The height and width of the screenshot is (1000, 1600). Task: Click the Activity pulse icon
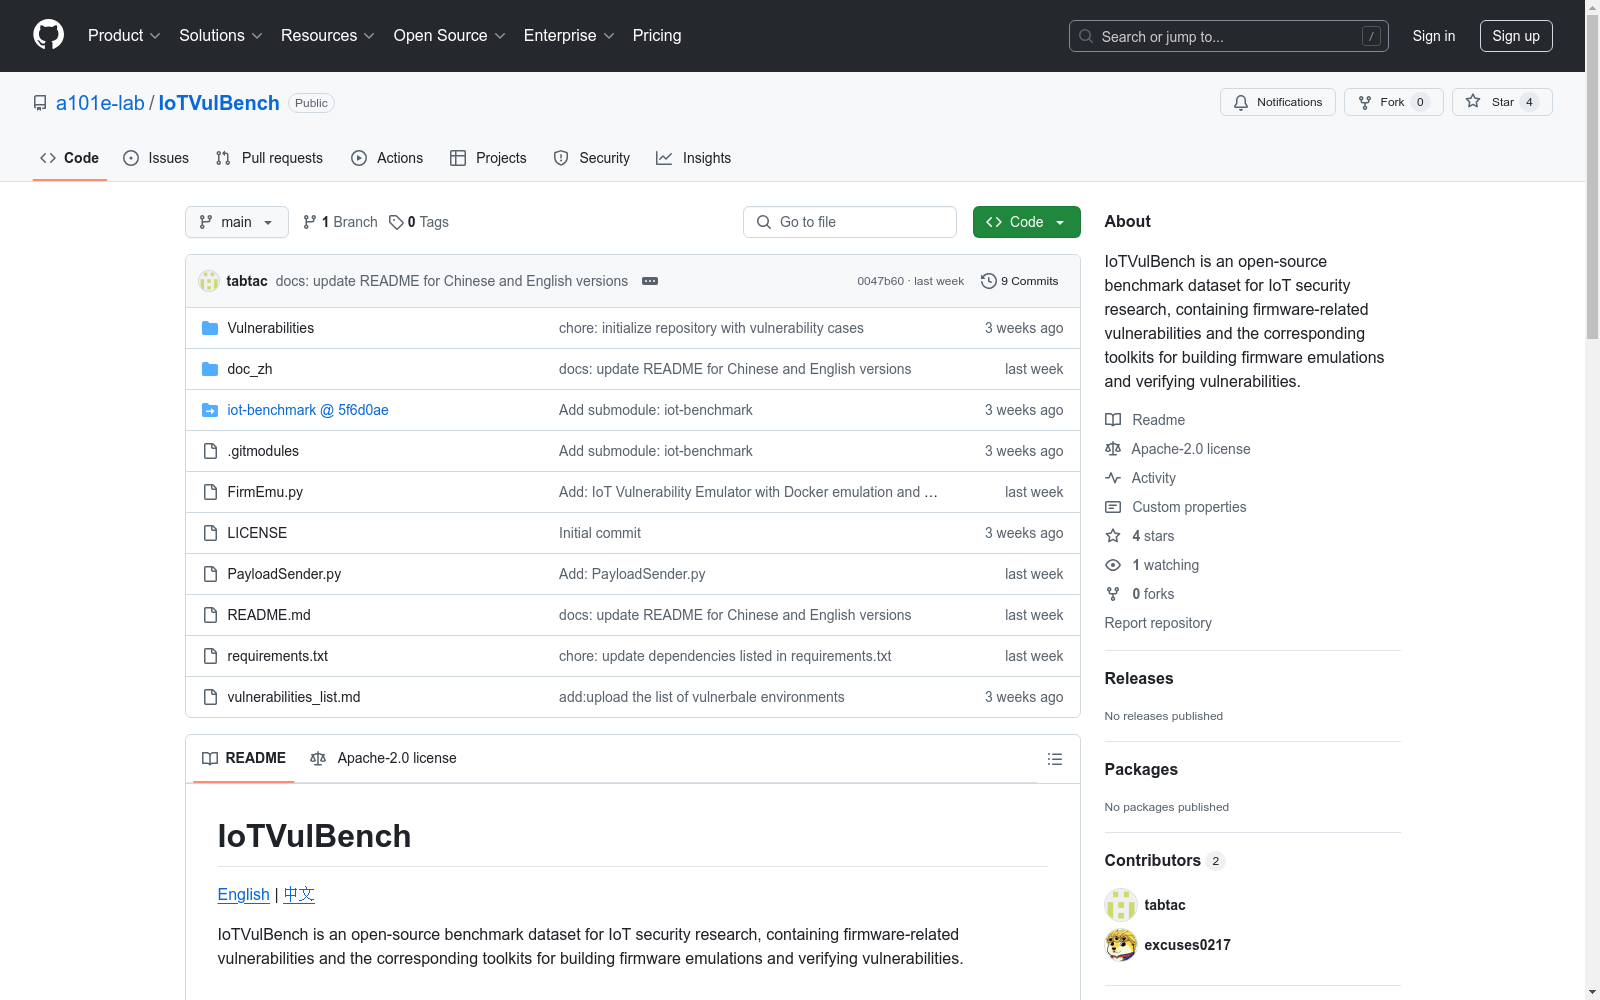(1113, 478)
